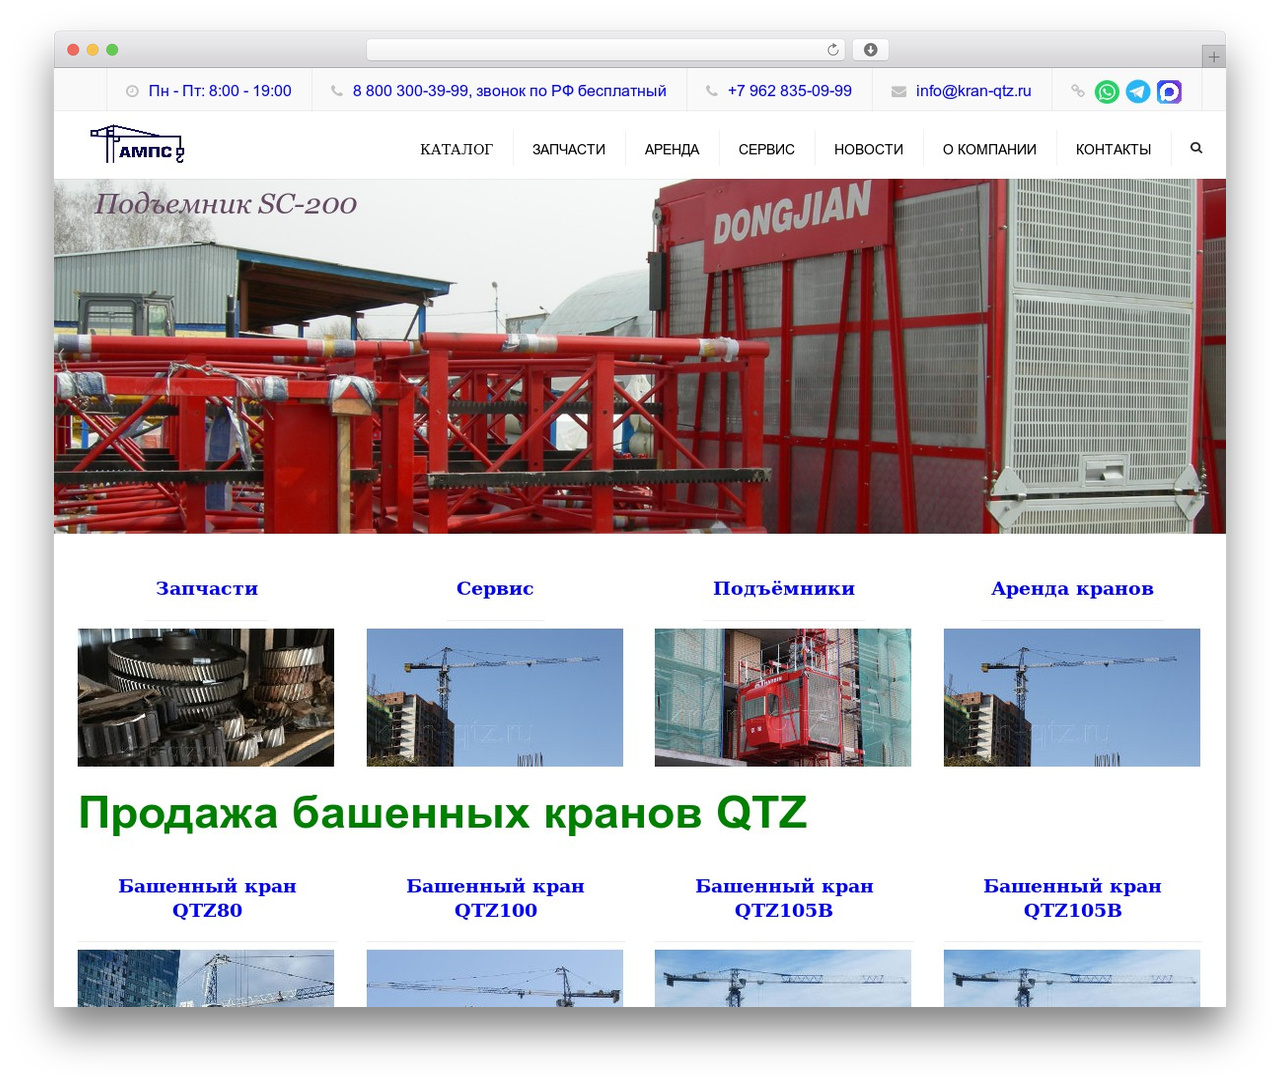Viewport: 1280px width, 1084px height.
Task: Open the СЕРВИС menu item
Action: pos(767,149)
